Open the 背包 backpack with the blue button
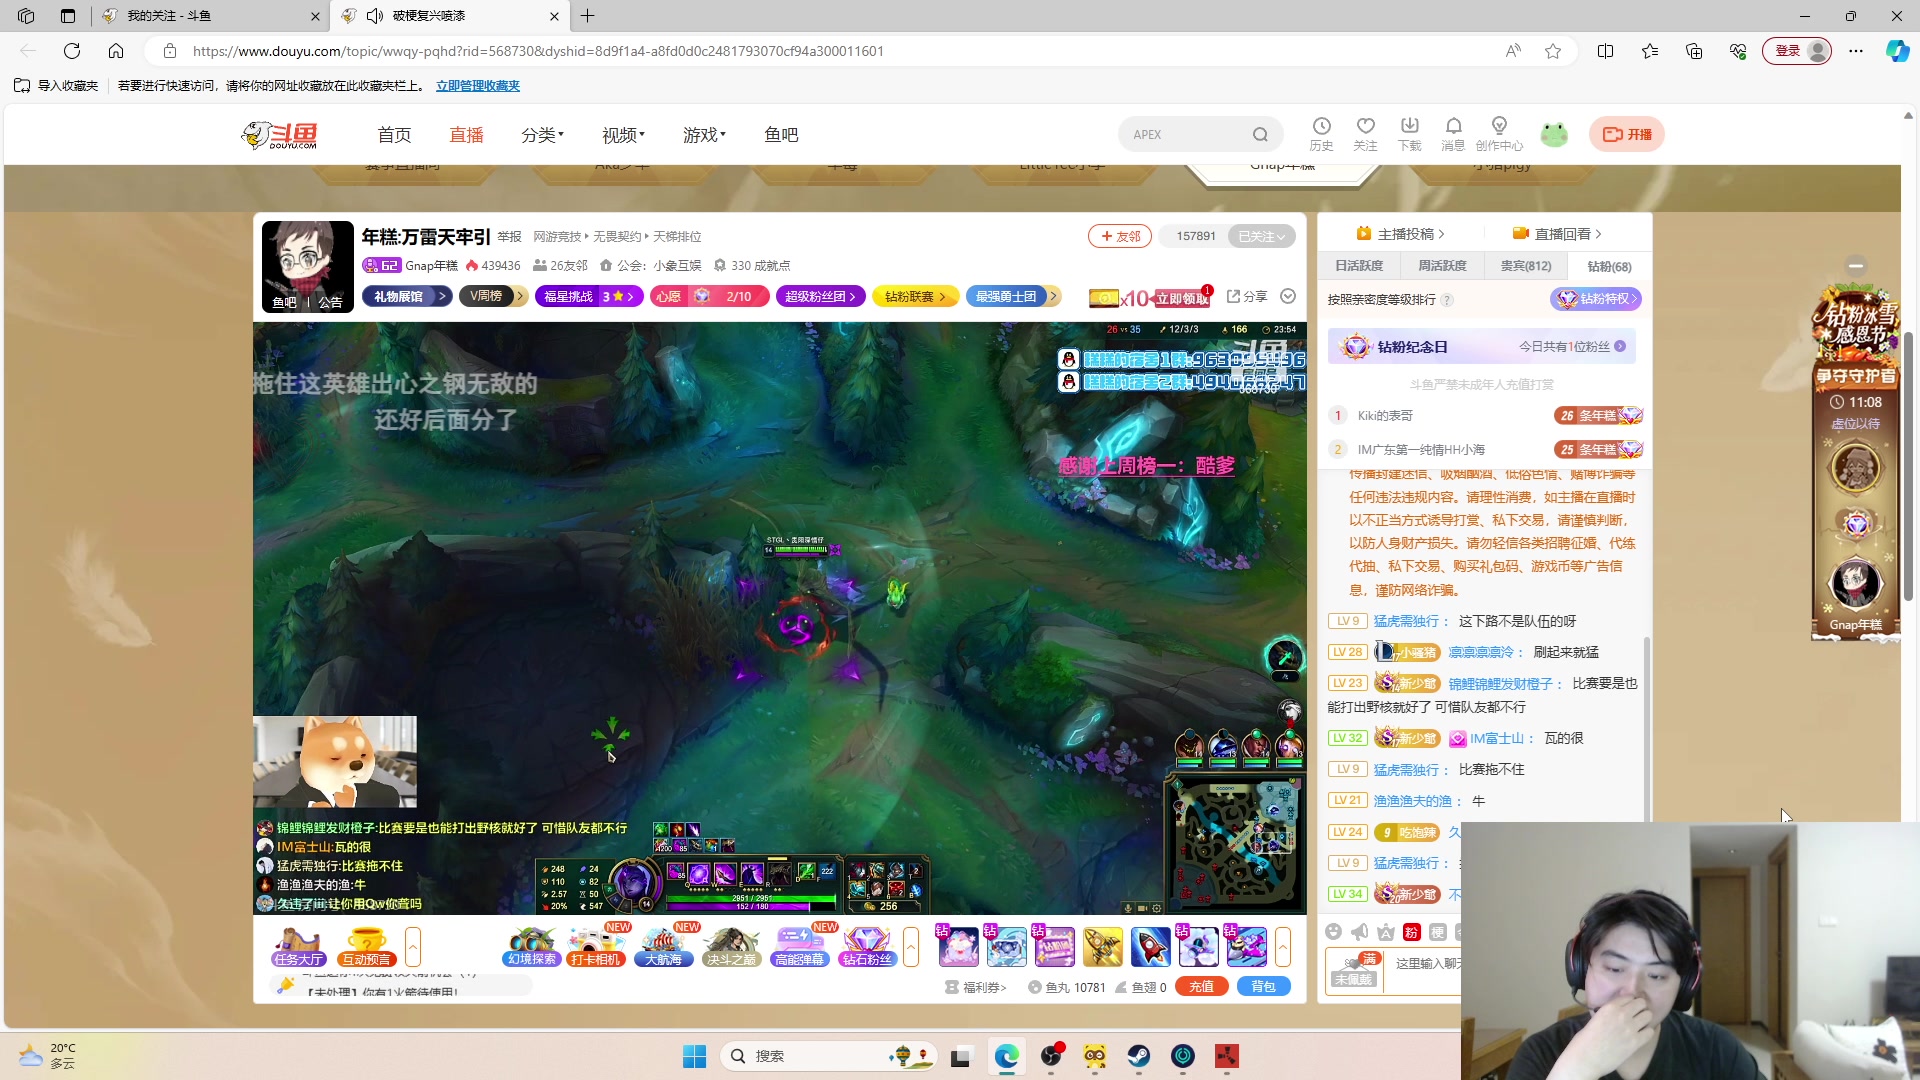This screenshot has height=1080, width=1920. [x=1263, y=986]
